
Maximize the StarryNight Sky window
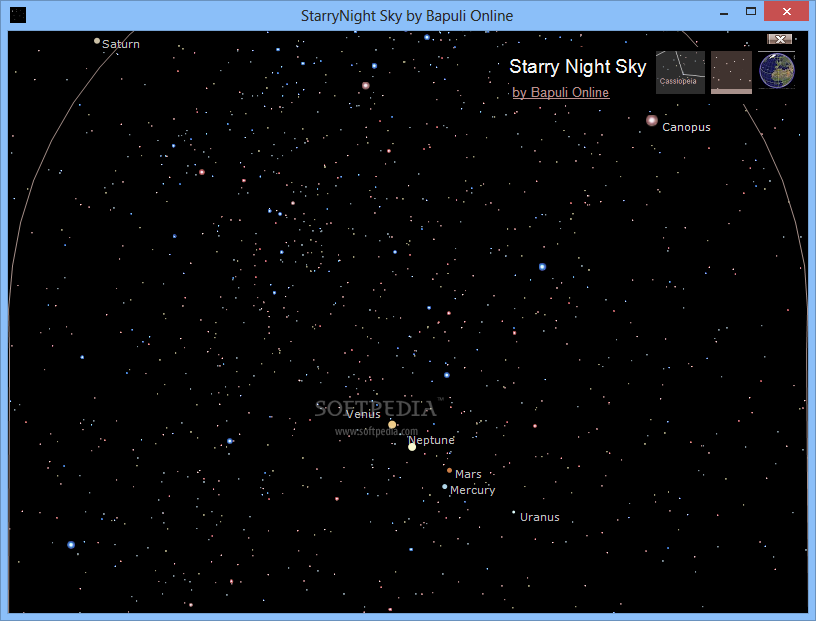click(x=750, y=11)
